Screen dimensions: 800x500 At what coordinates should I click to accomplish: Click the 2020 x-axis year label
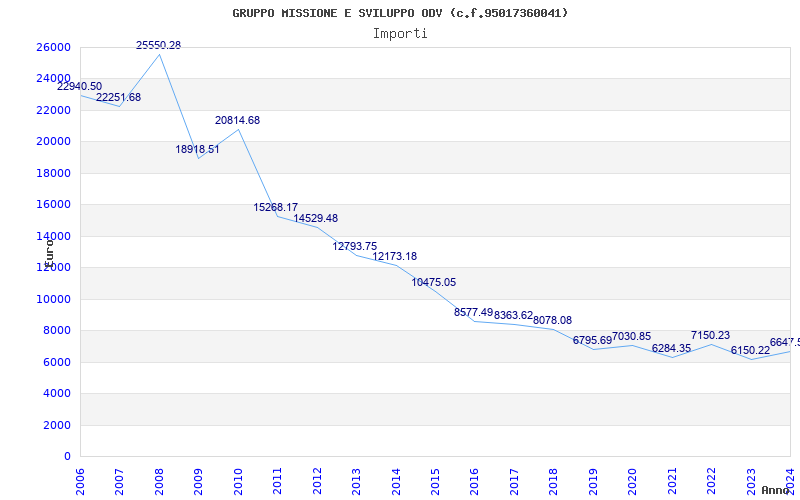pos(633,482)
